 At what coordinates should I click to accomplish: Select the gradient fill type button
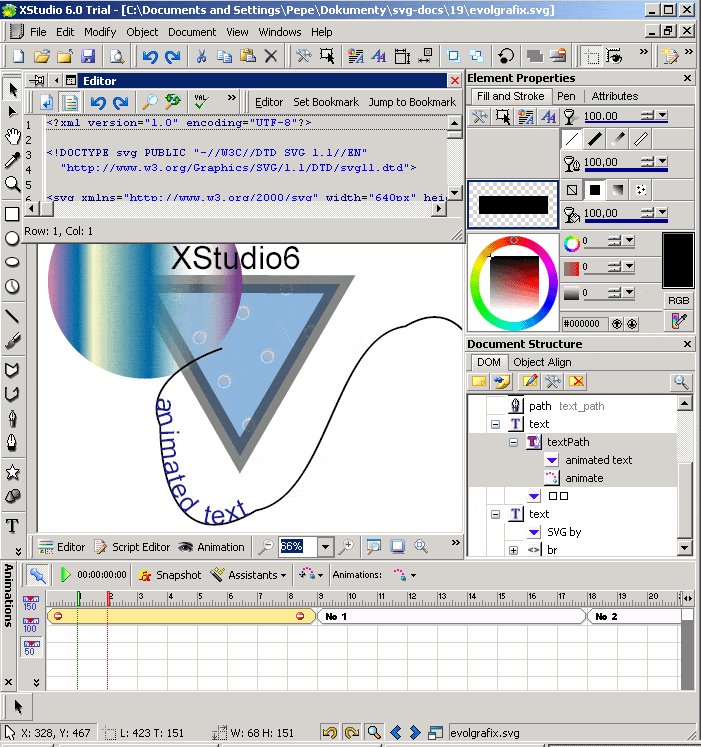[x=618, y=190]
